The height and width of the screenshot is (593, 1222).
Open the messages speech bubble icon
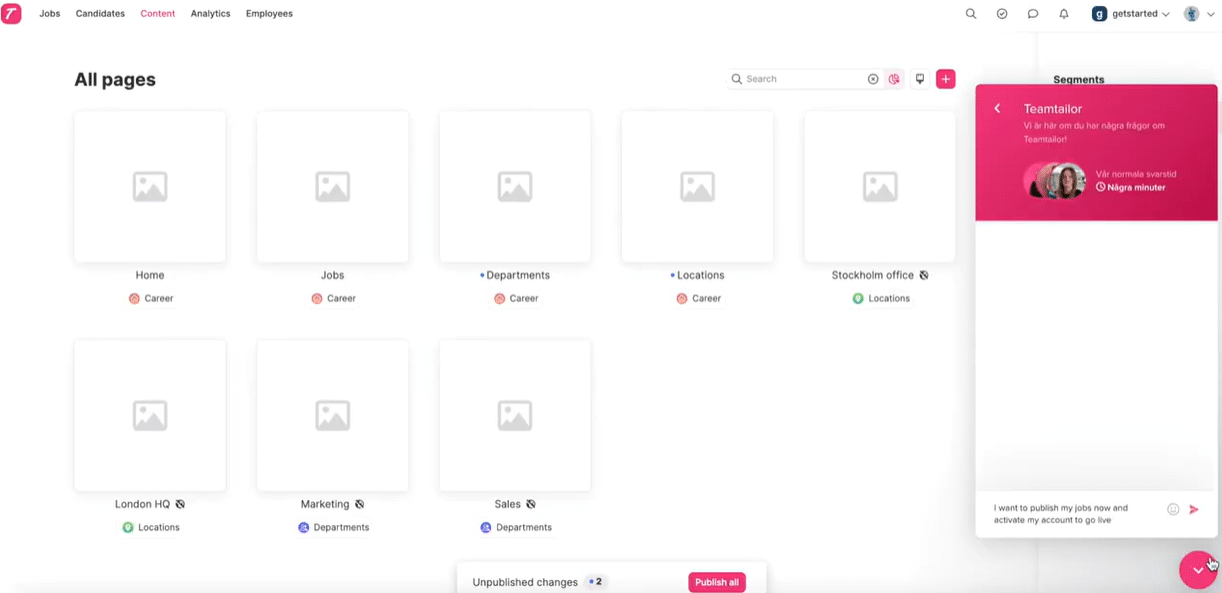click(1033, 14)
